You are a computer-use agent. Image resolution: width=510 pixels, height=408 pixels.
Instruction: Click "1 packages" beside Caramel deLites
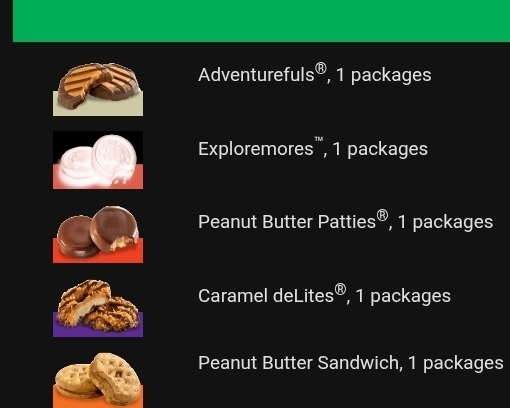403,297
